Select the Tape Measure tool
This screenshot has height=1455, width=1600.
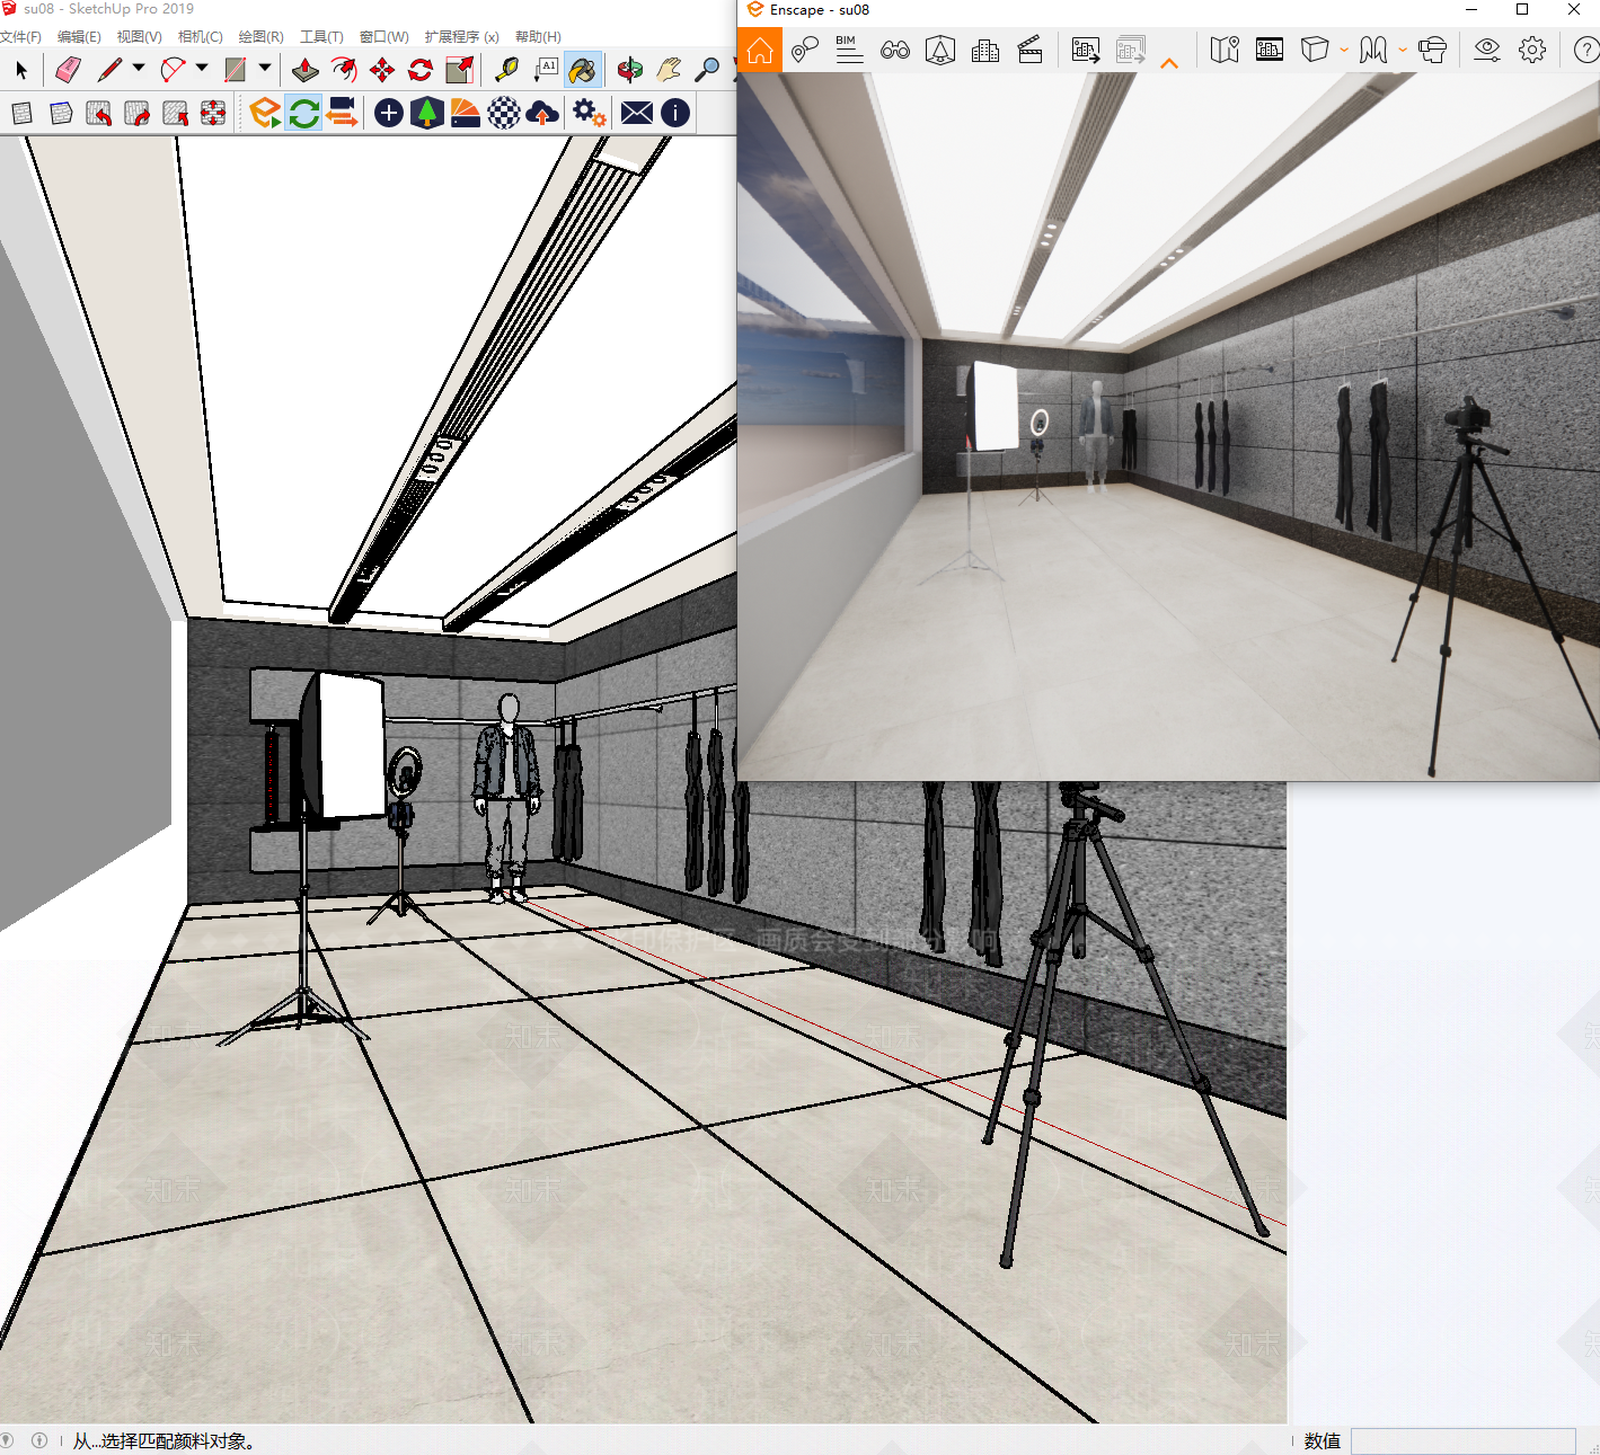(507, 70)
